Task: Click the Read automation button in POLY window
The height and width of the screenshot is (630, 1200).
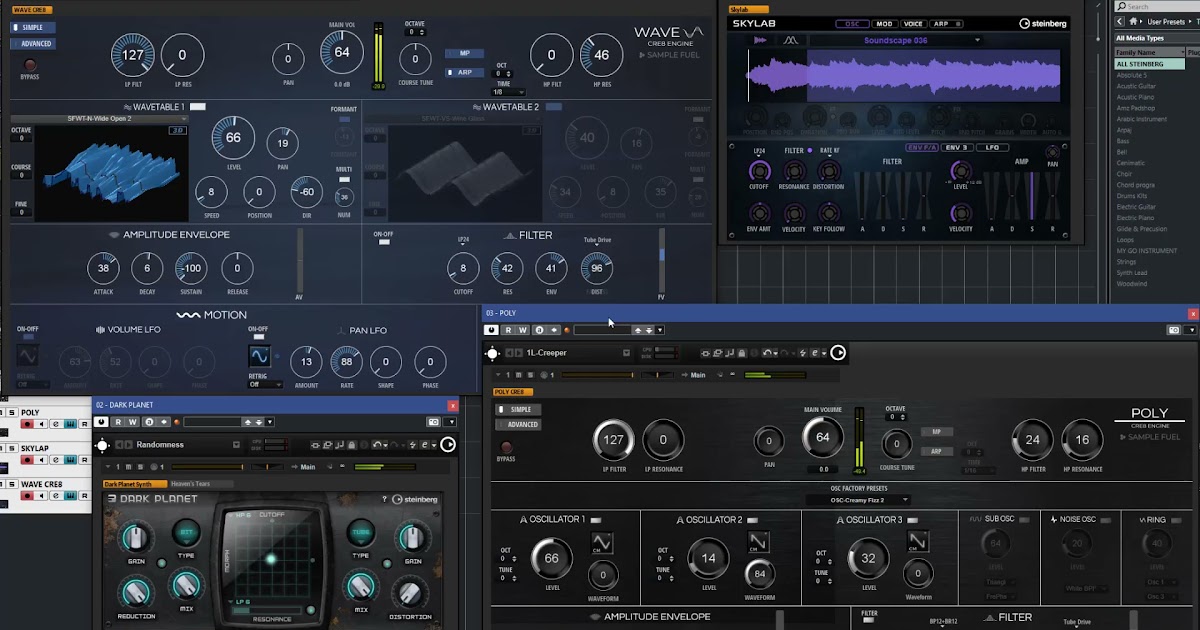Action: pyautogui.click(x=509, y=330)
